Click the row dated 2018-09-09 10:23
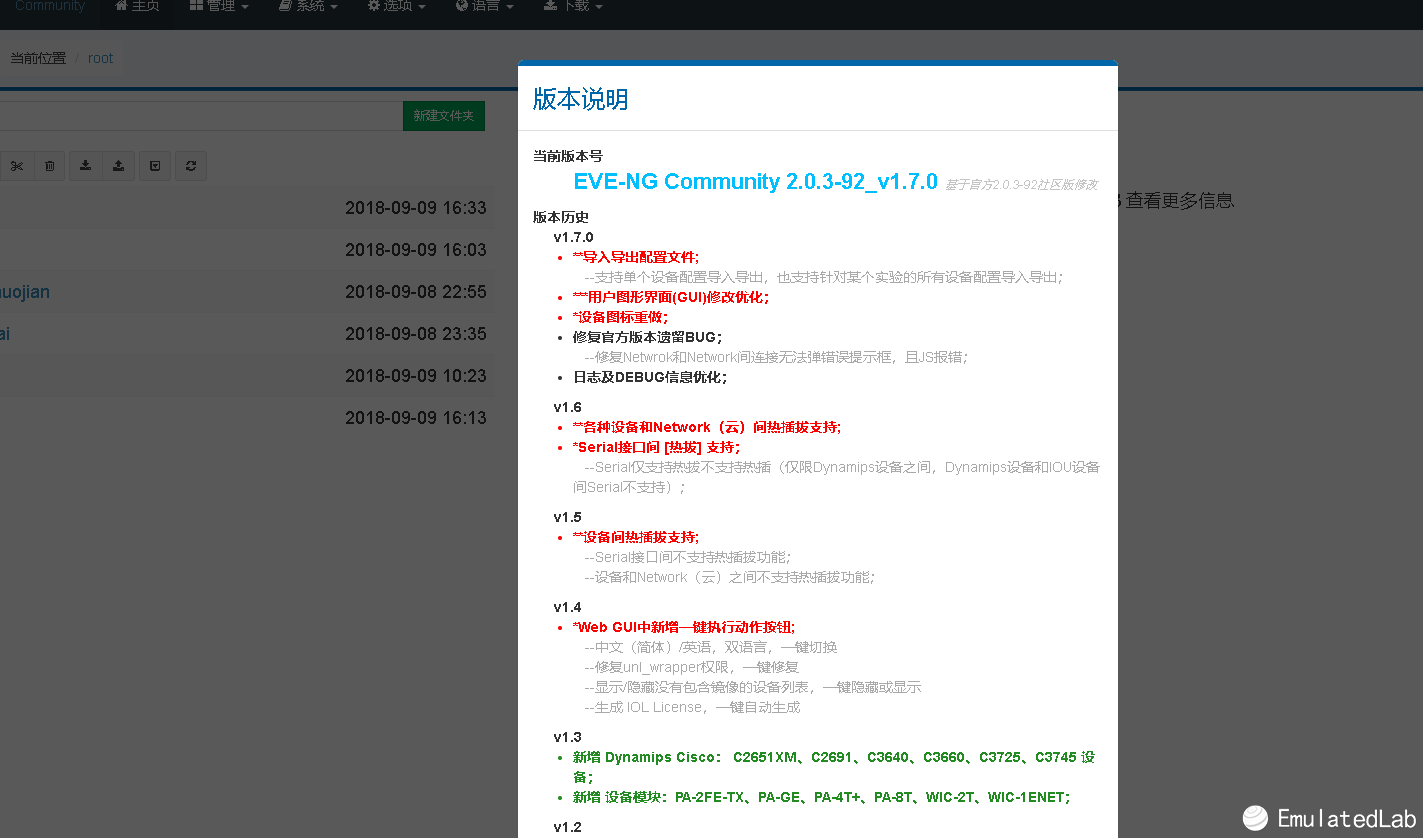 (x=247, y=376)
